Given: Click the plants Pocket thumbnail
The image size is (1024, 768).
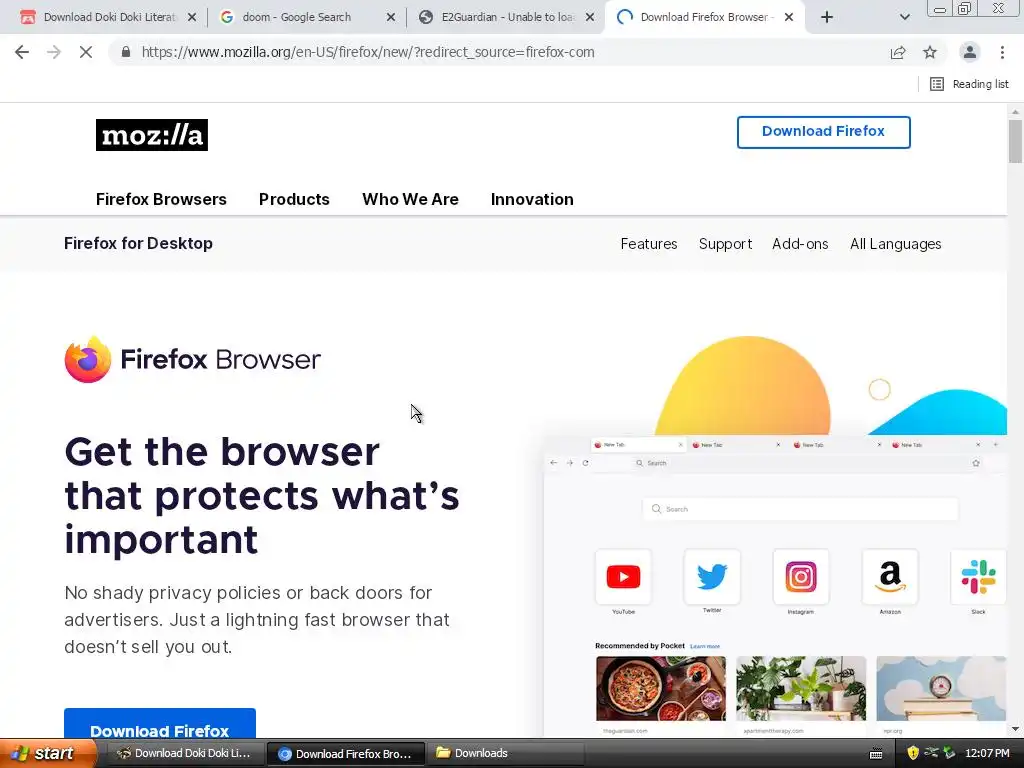Looking at the screenshot, I should 801,688.
